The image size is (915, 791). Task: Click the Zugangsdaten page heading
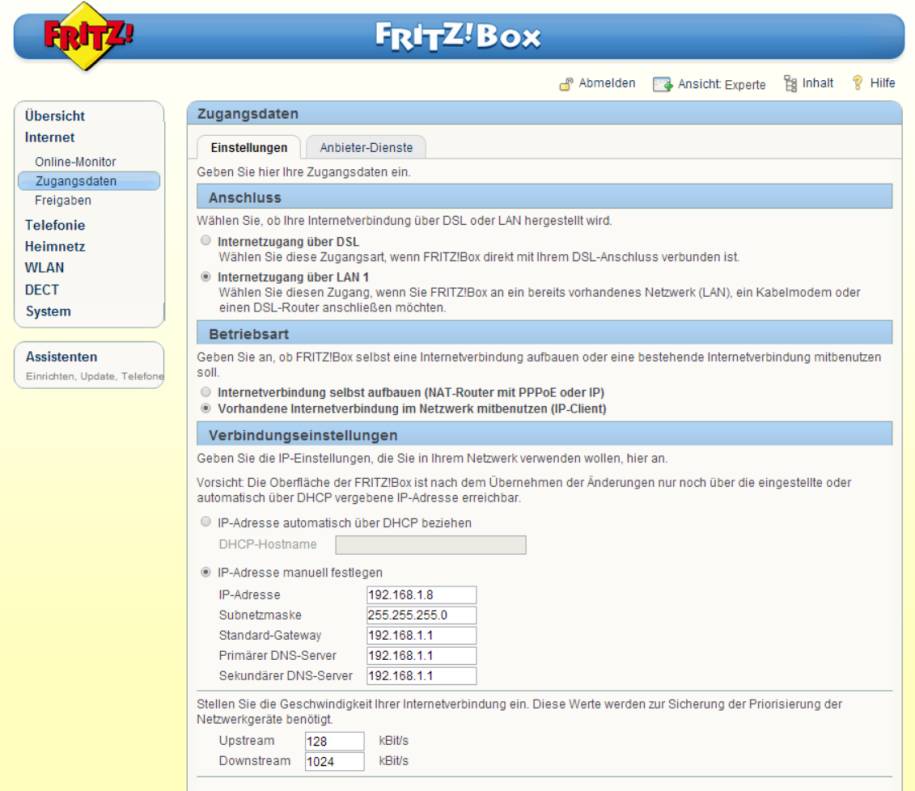point(248,114)
